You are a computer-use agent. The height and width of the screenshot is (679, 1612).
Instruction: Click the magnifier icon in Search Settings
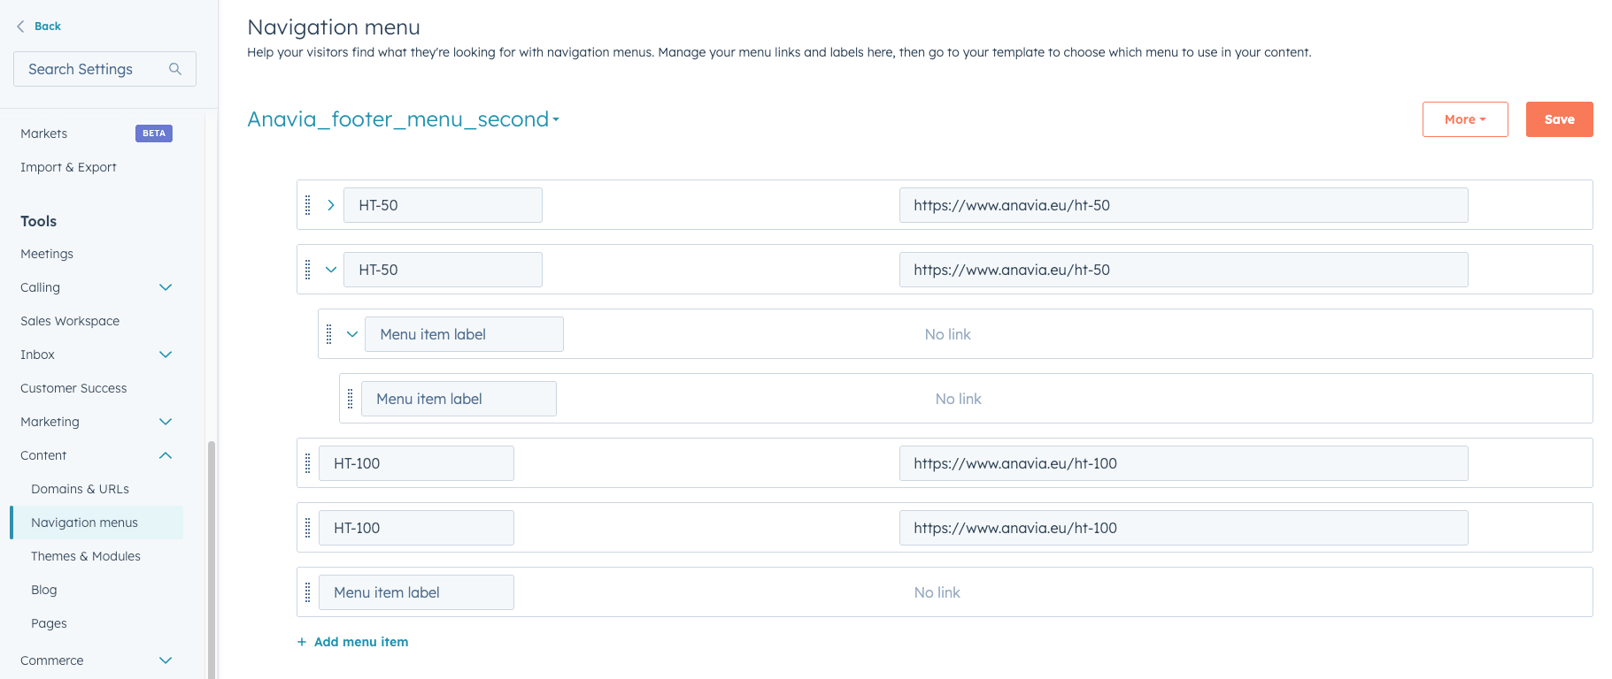[175, 69]
